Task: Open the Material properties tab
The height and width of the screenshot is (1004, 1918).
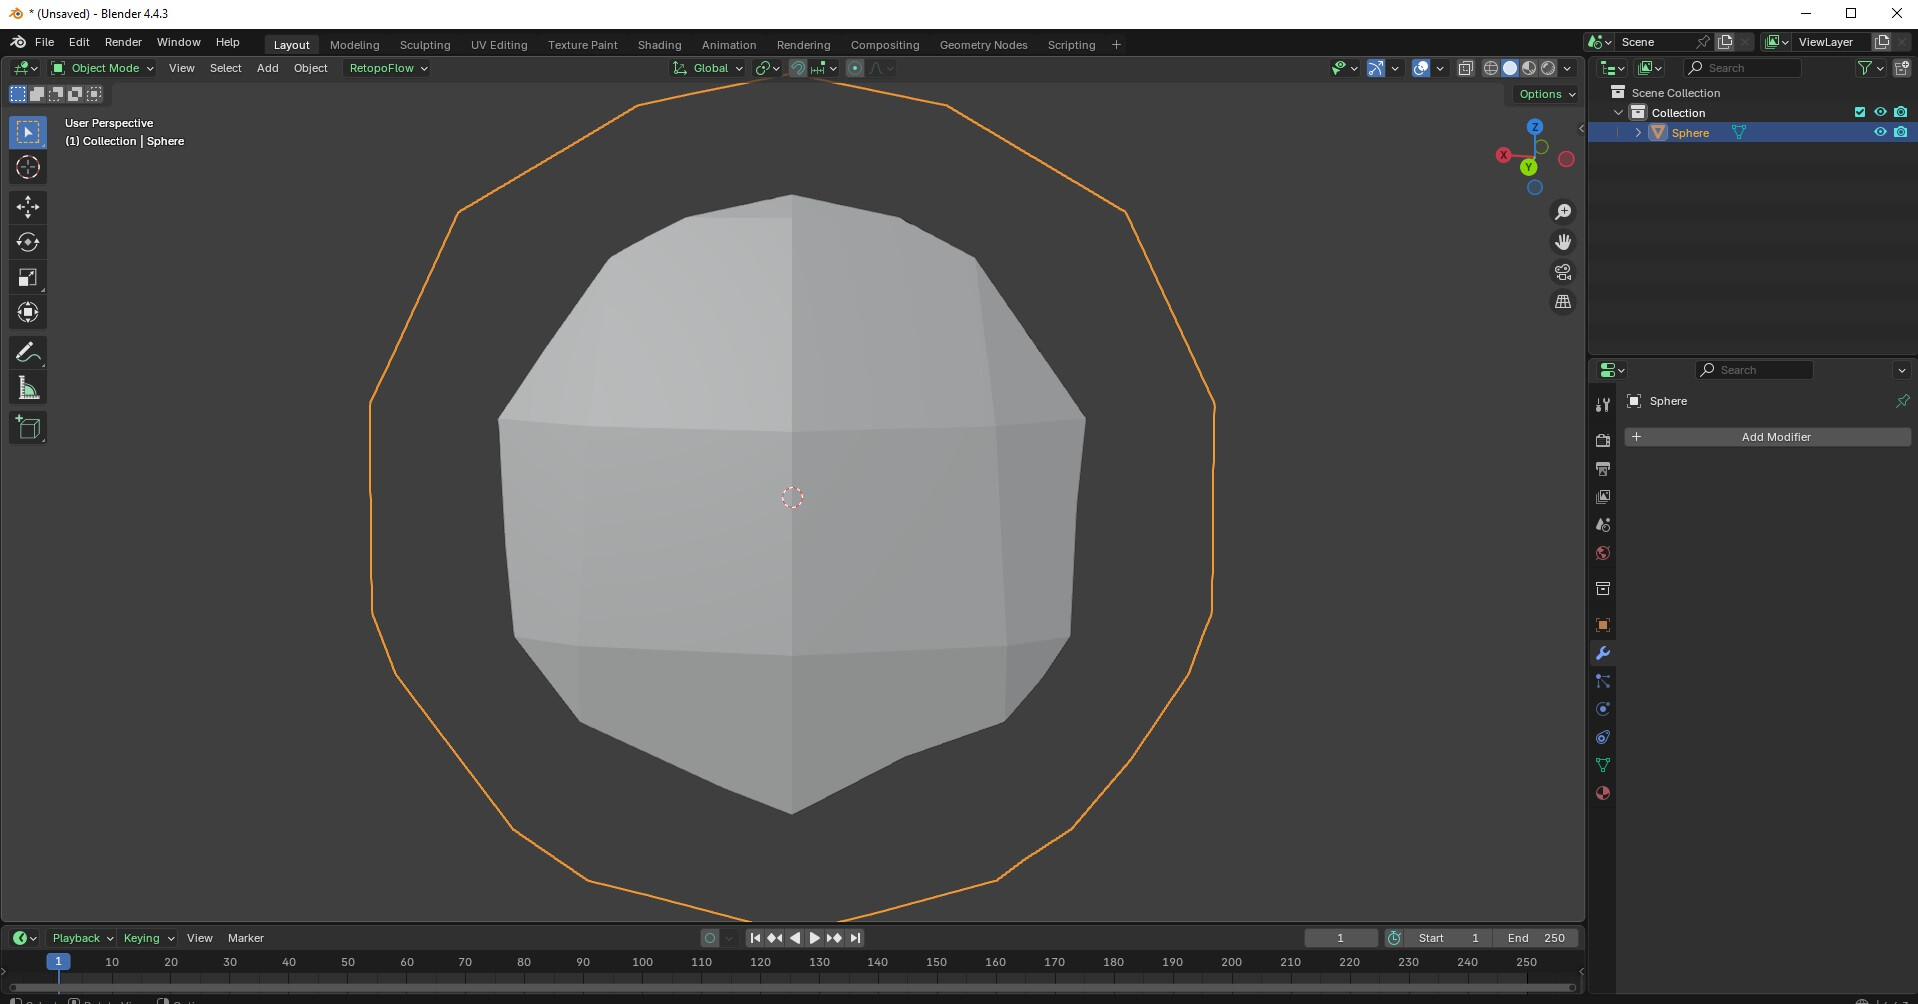Action: pos(1603,793)
